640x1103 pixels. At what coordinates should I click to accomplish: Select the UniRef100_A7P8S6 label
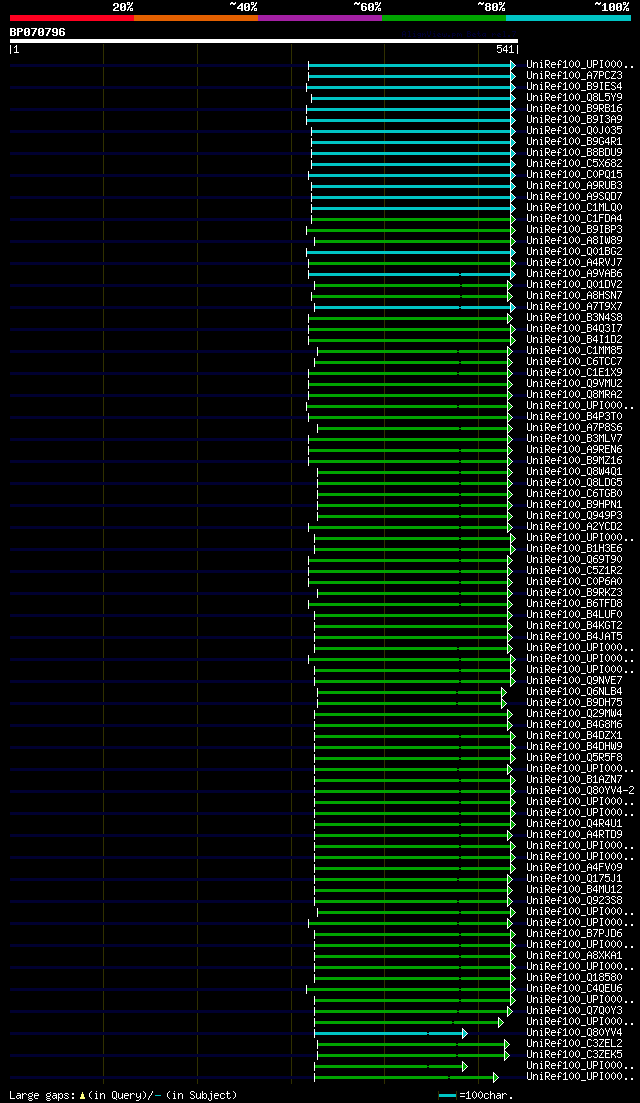click(x=574, y=428)
